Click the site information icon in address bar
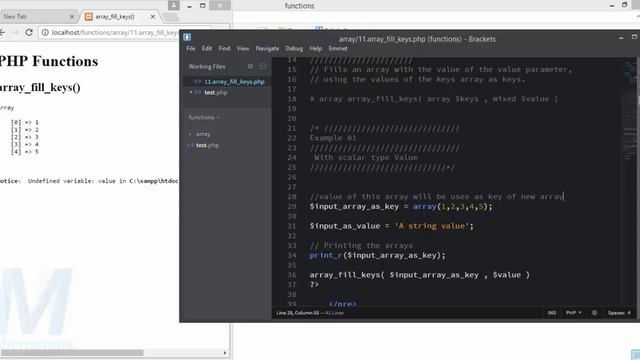Image resolution: width=640 pixels, height=360 pixels. coord(45,32)
